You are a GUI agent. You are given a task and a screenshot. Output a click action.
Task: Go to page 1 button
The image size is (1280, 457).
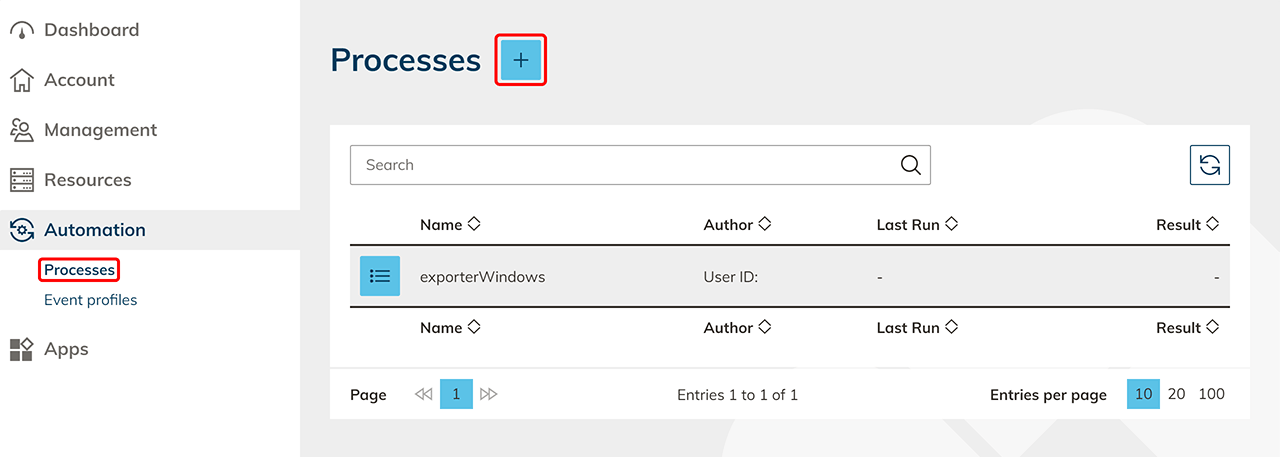[x=456, y=394]
